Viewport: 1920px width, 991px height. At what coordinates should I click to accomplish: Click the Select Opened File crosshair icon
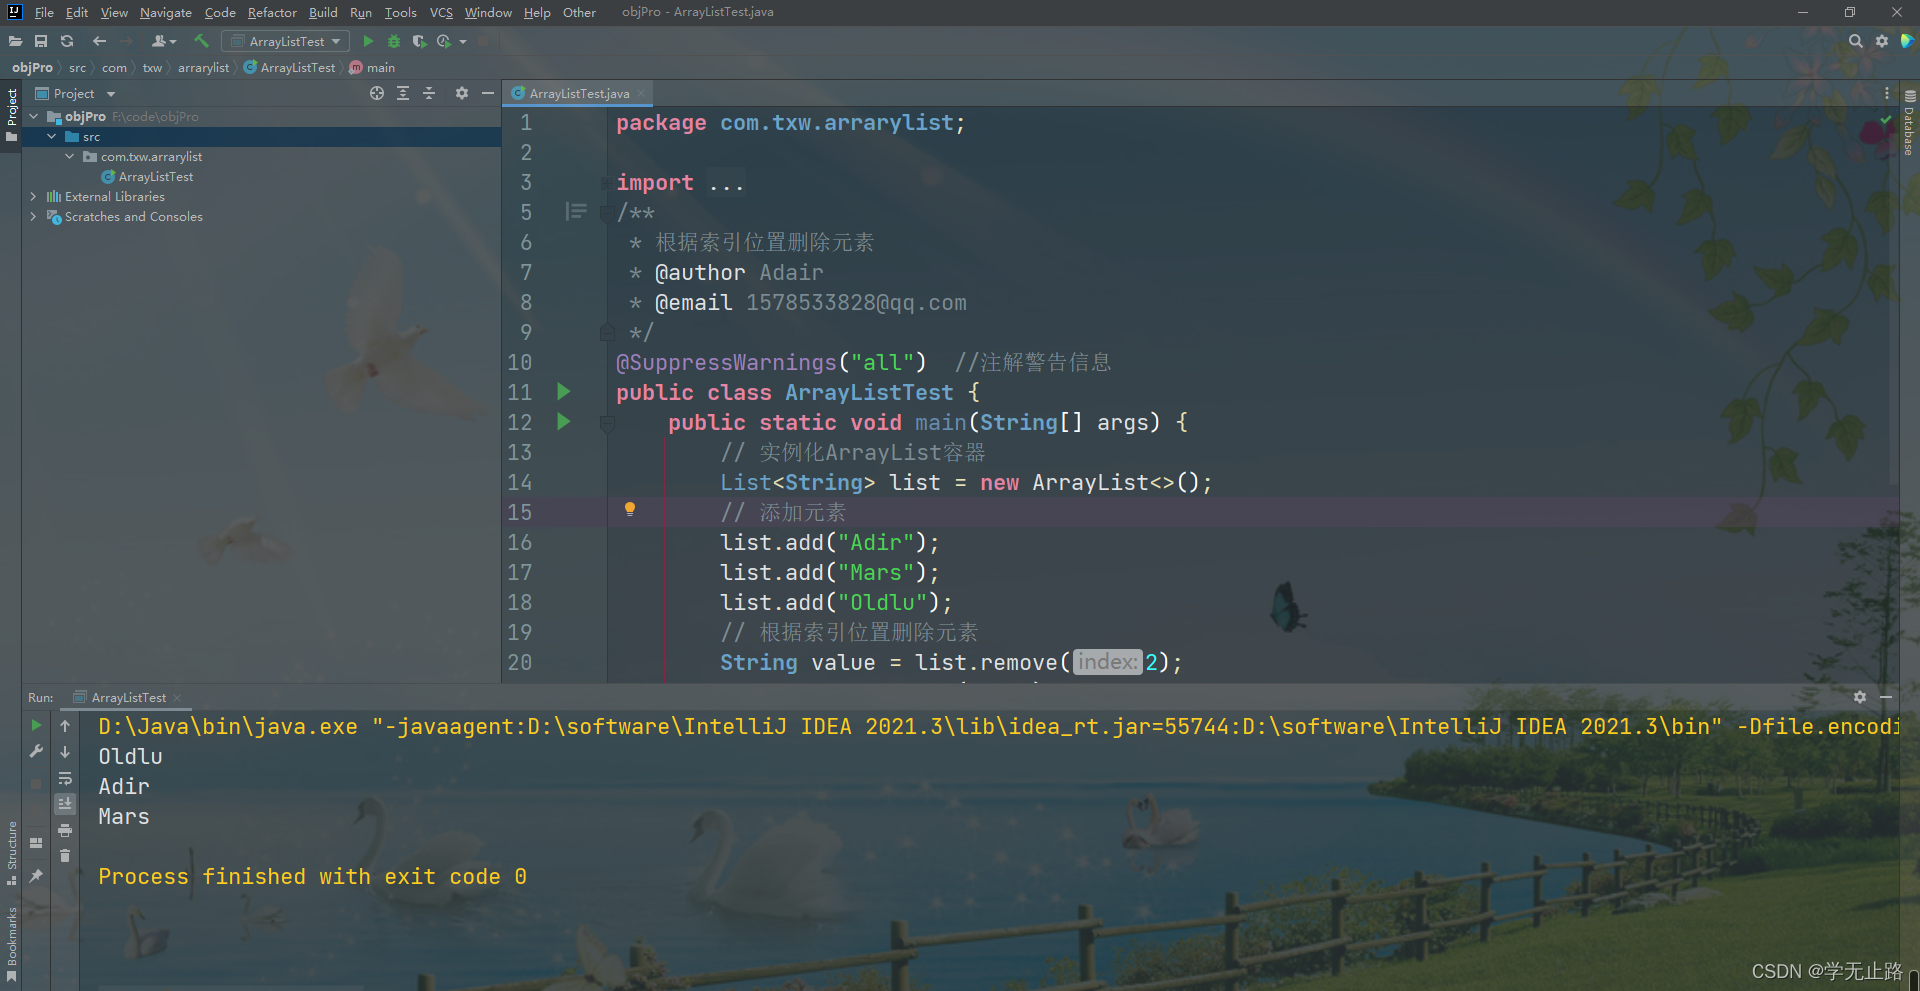377,93
